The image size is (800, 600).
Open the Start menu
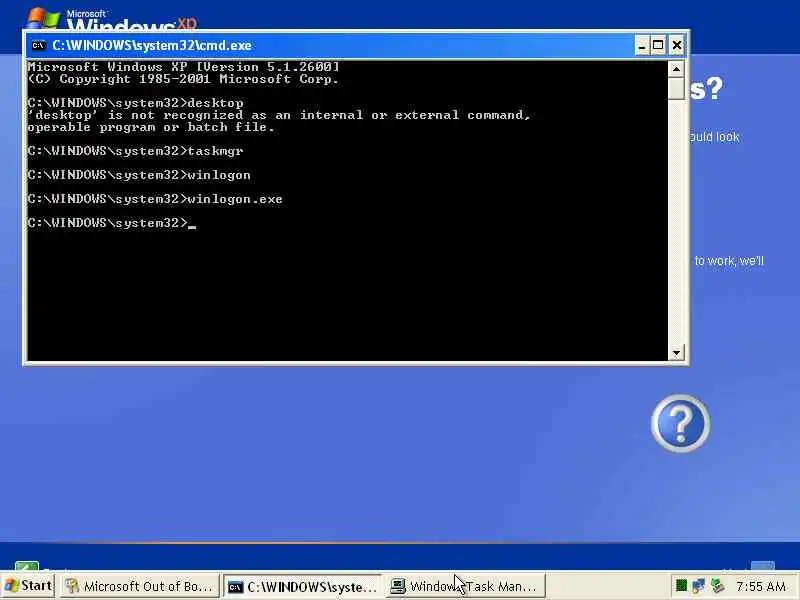tap(29, 586)
